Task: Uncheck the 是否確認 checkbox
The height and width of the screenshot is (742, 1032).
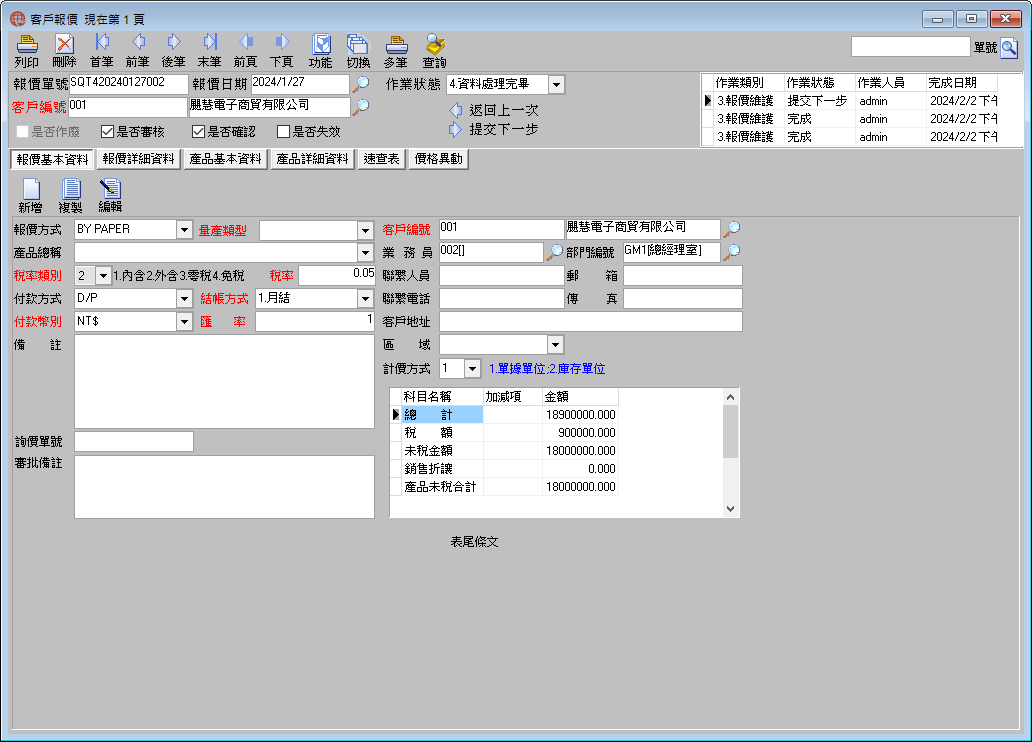Action: (198, 132)
